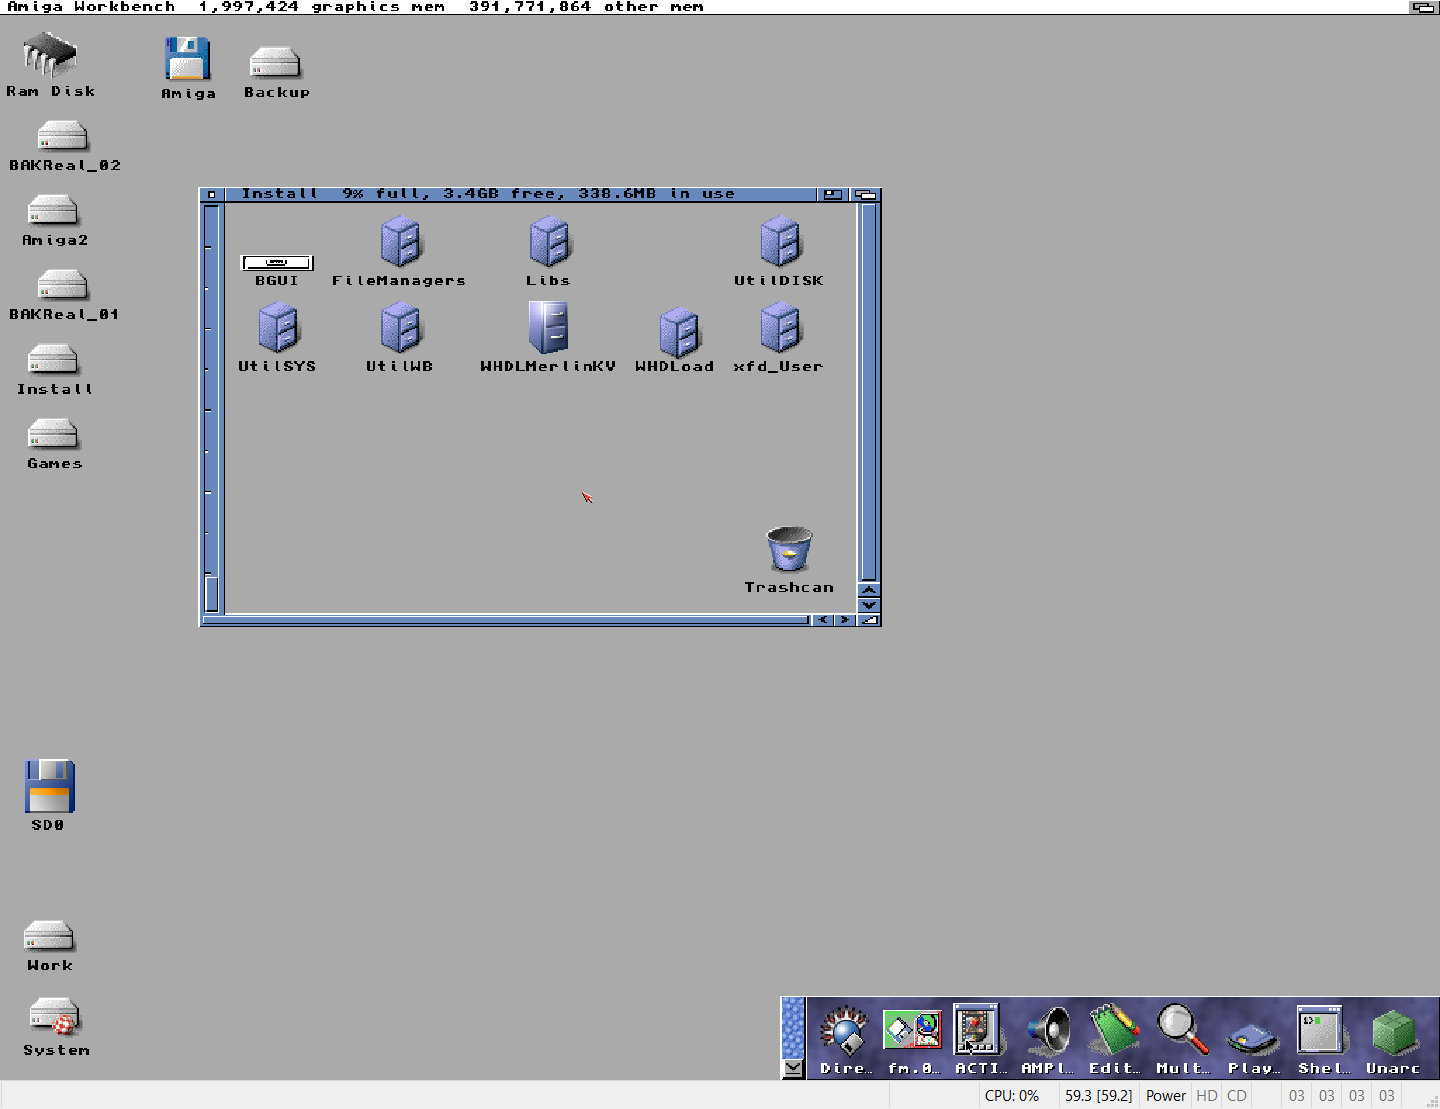Click the Install window zoom gadget
This screenshot has height=1109, width=1440.
(x=833, y=194)
